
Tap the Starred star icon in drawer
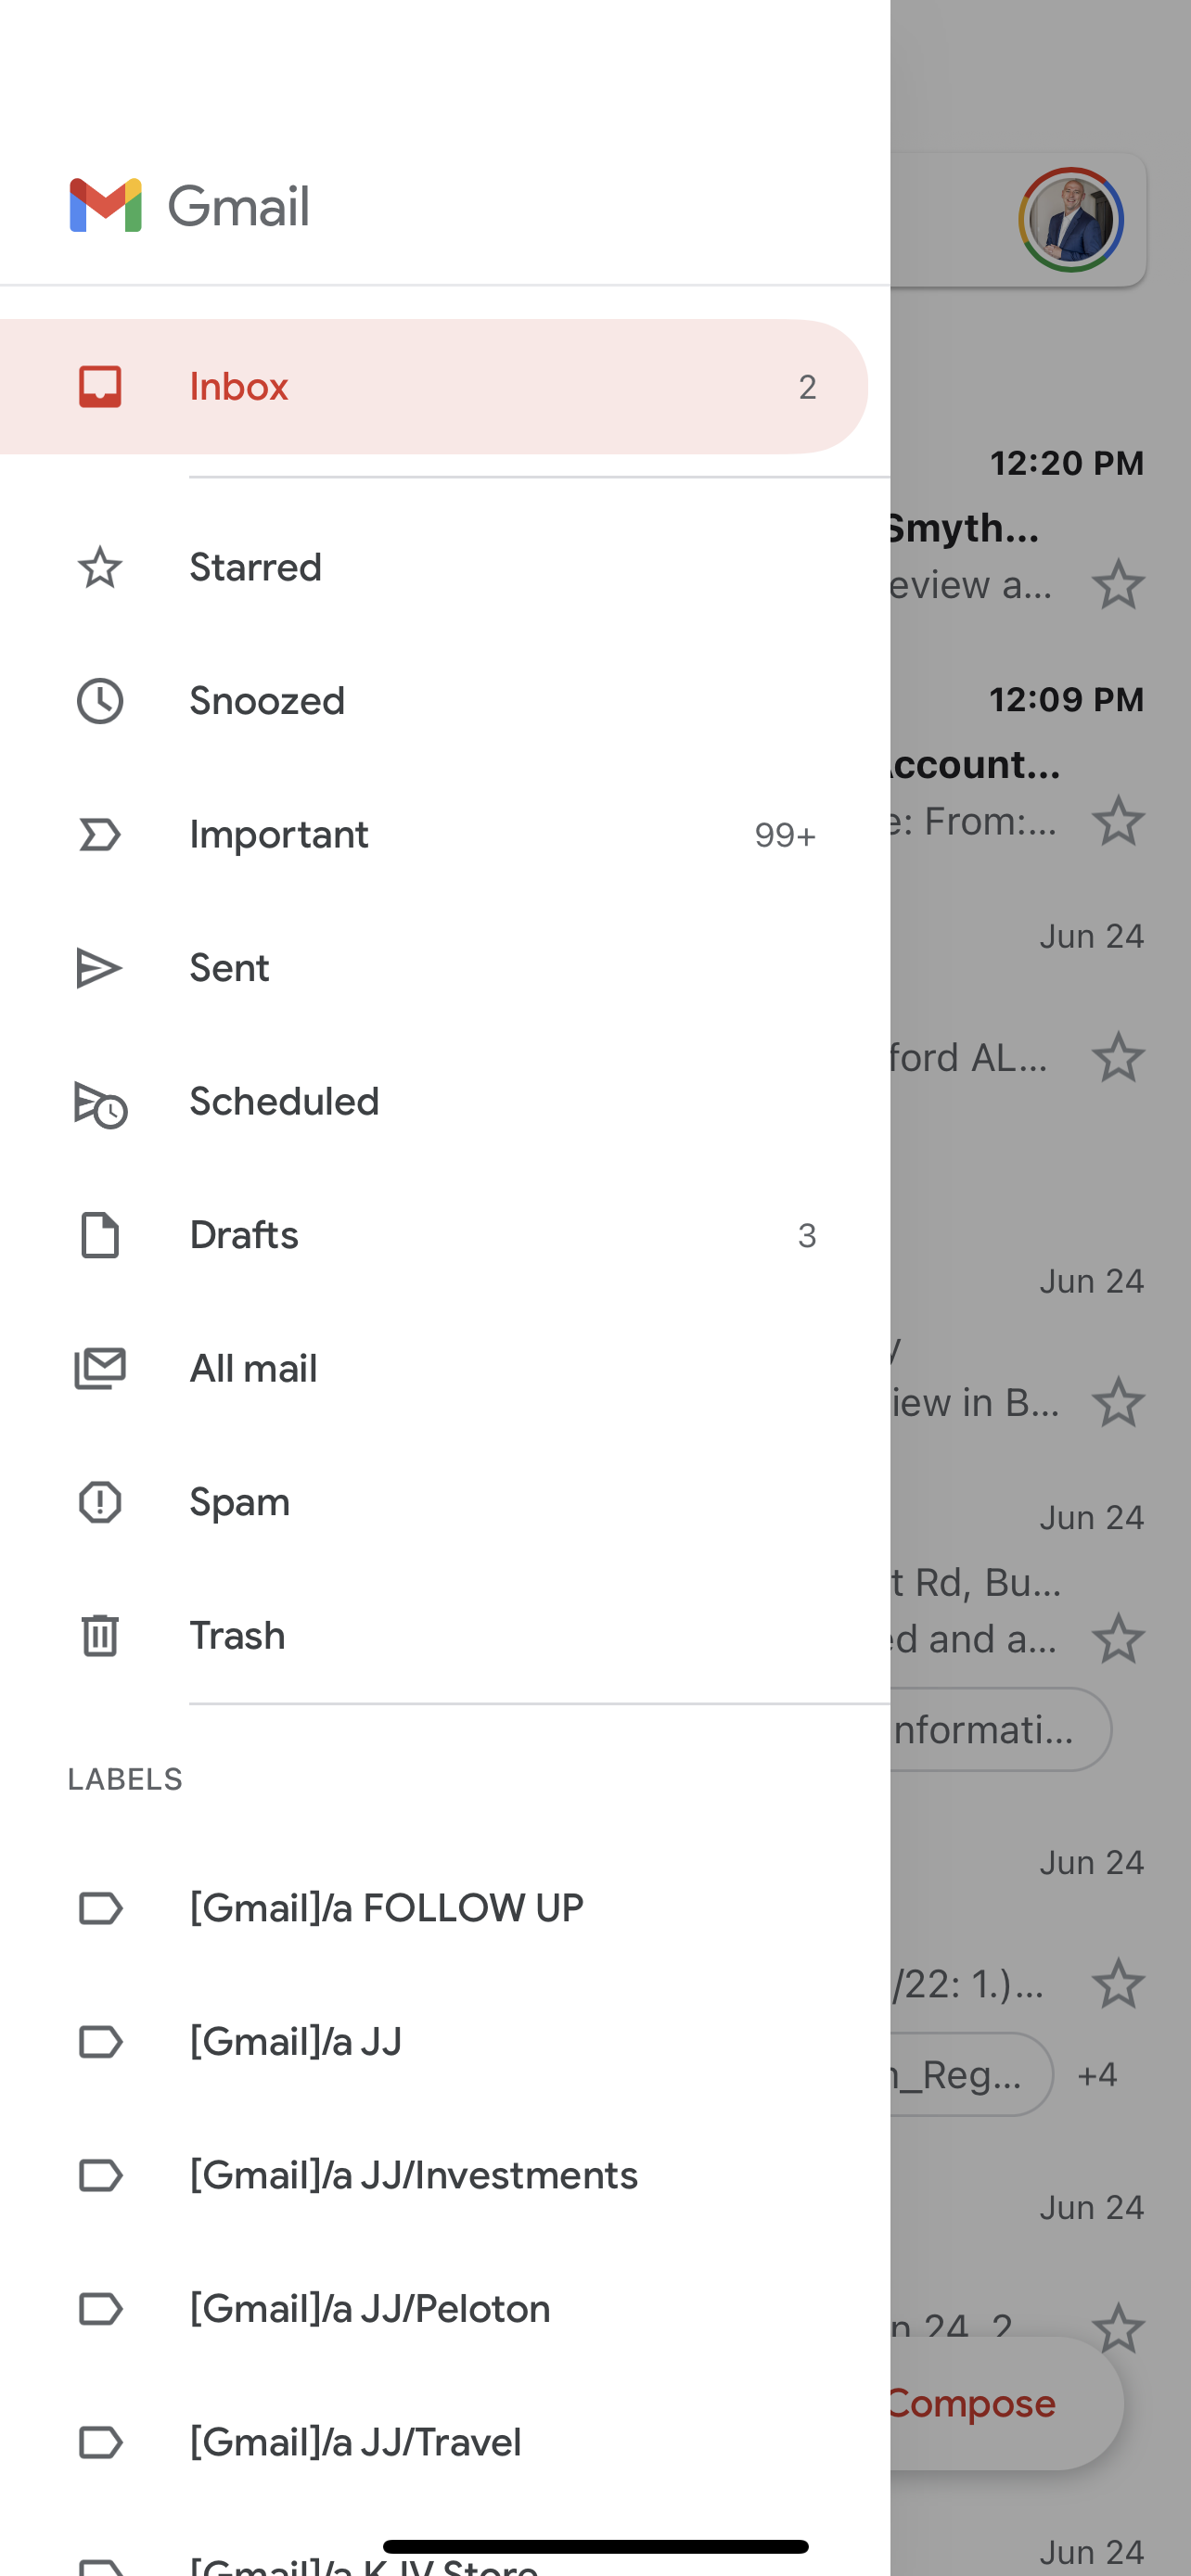(100, 568)
